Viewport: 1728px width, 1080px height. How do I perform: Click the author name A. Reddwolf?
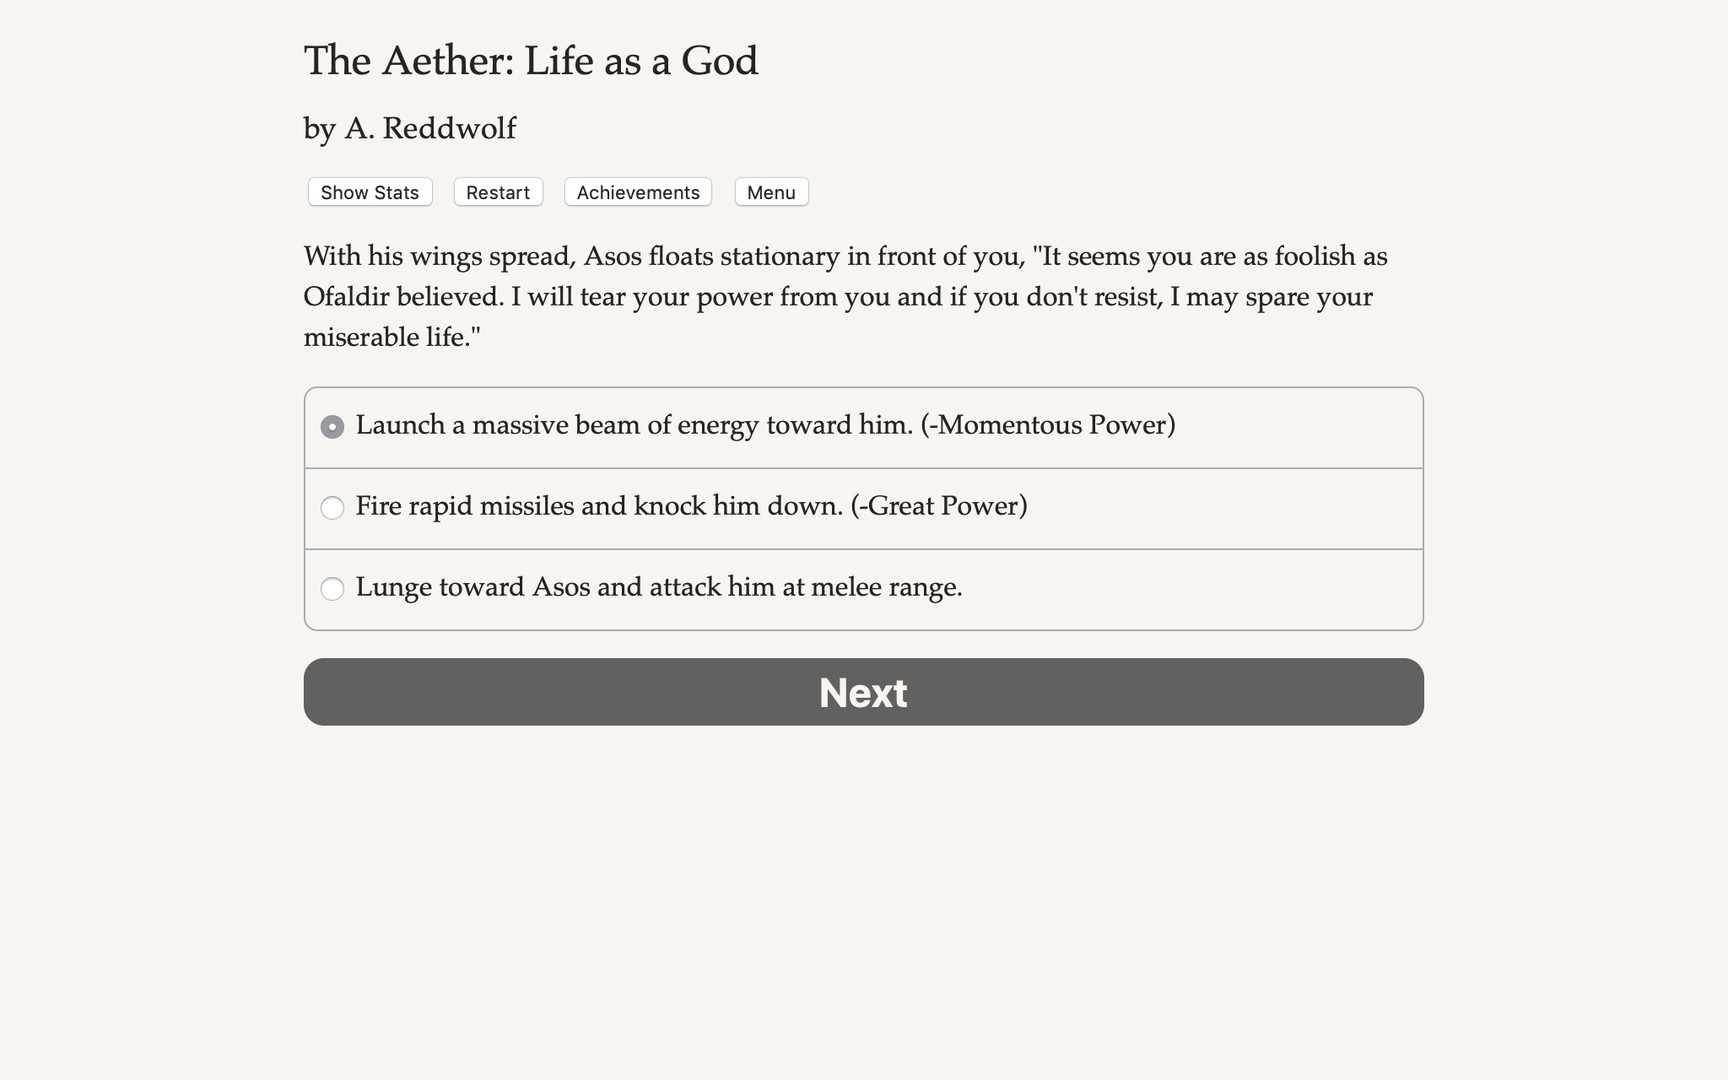pos(409,128)
